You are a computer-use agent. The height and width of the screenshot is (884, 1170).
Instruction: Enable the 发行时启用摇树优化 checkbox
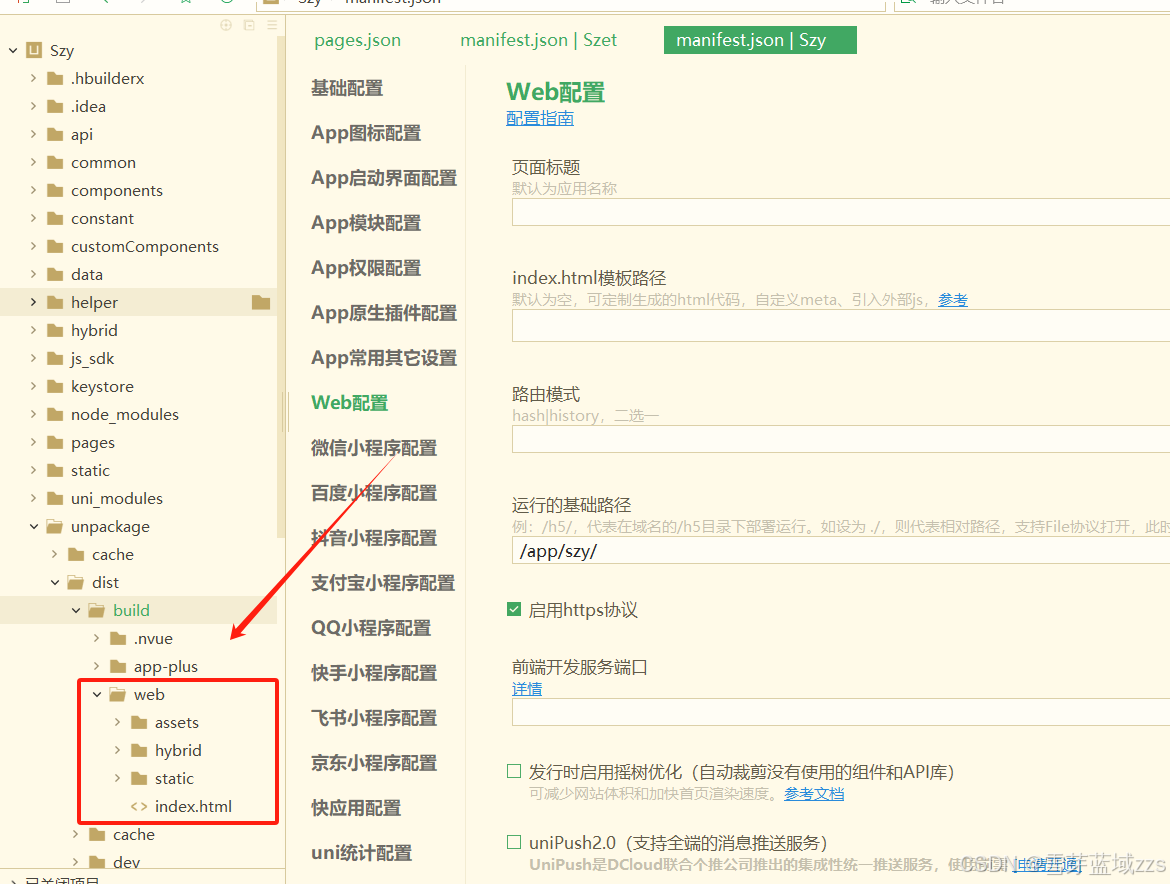pos(514,771)
